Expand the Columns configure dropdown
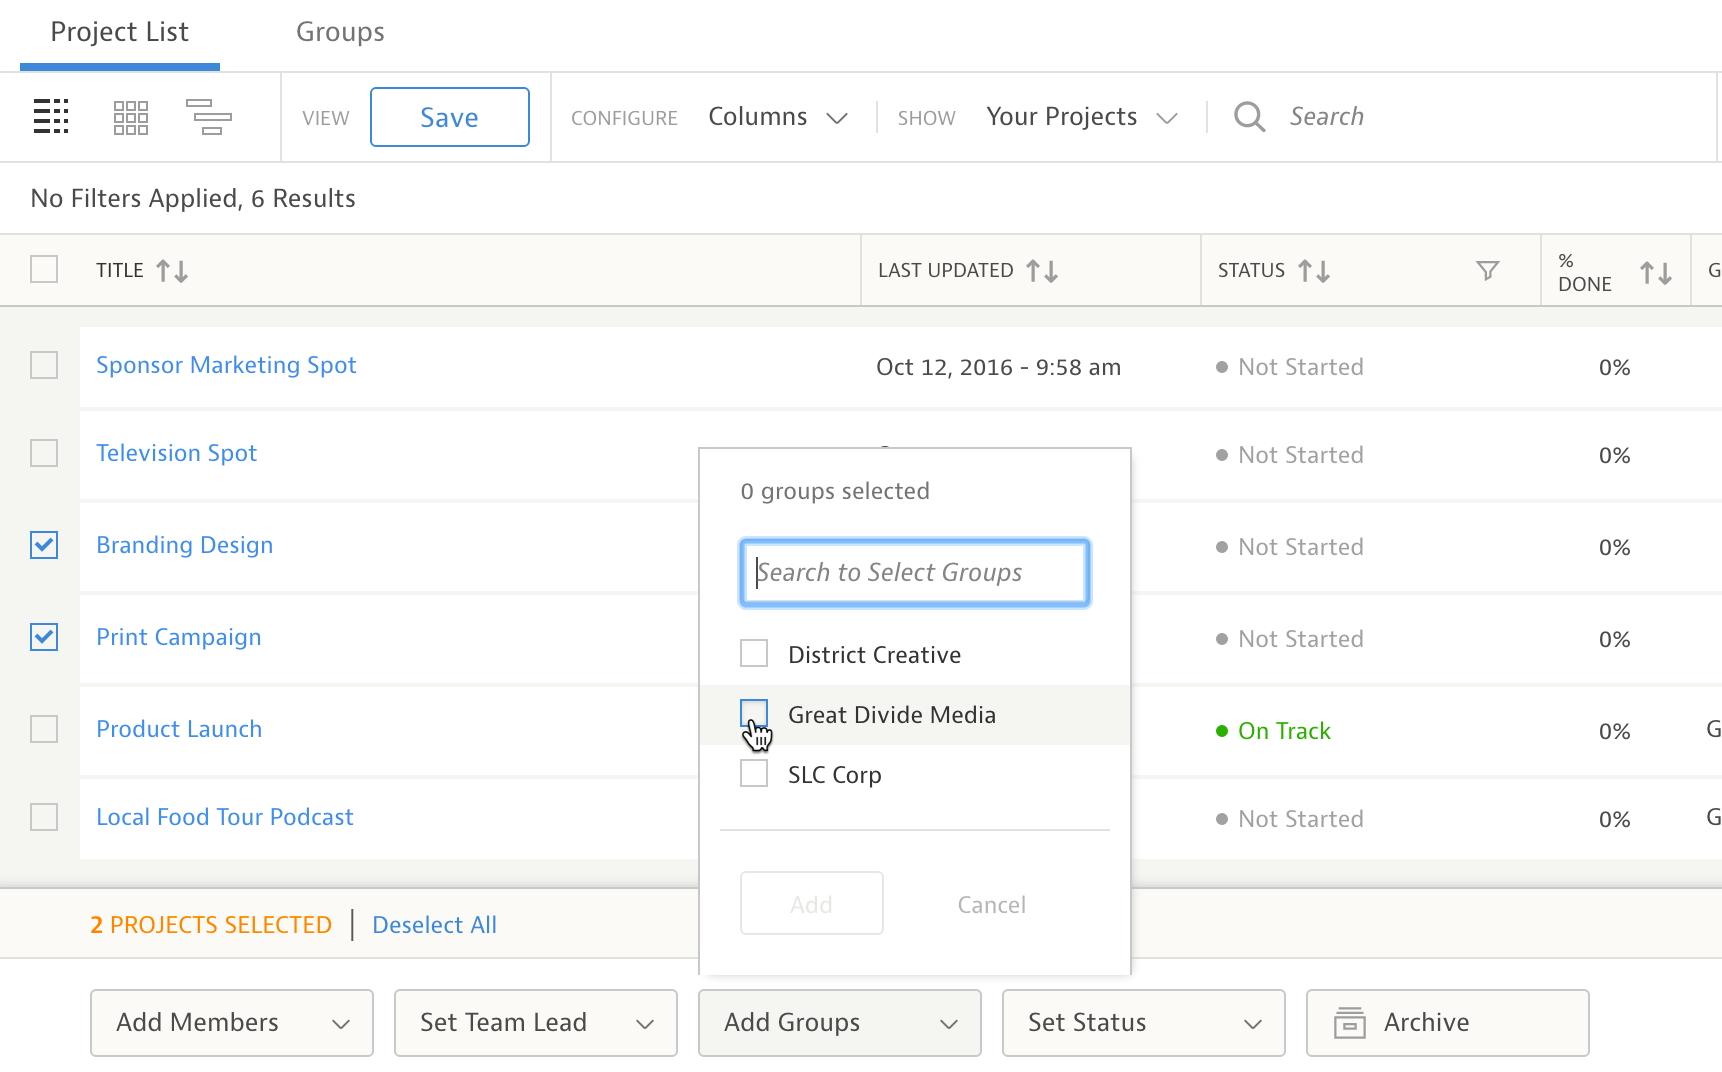Image resolution: width=1722 pixels, height=1072 pixels. (x=778, y=117)
